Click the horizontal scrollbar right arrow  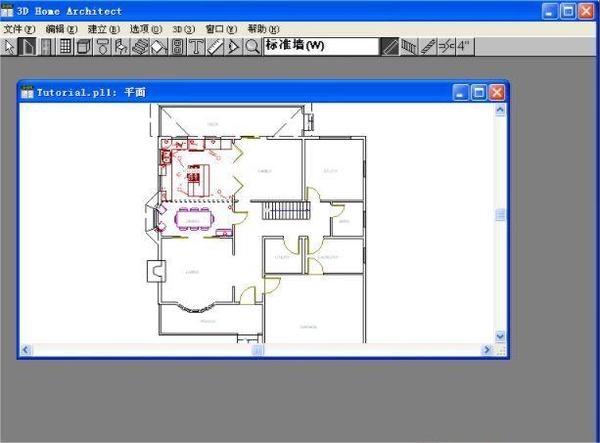pyautogui.click(x=487, y=351)
